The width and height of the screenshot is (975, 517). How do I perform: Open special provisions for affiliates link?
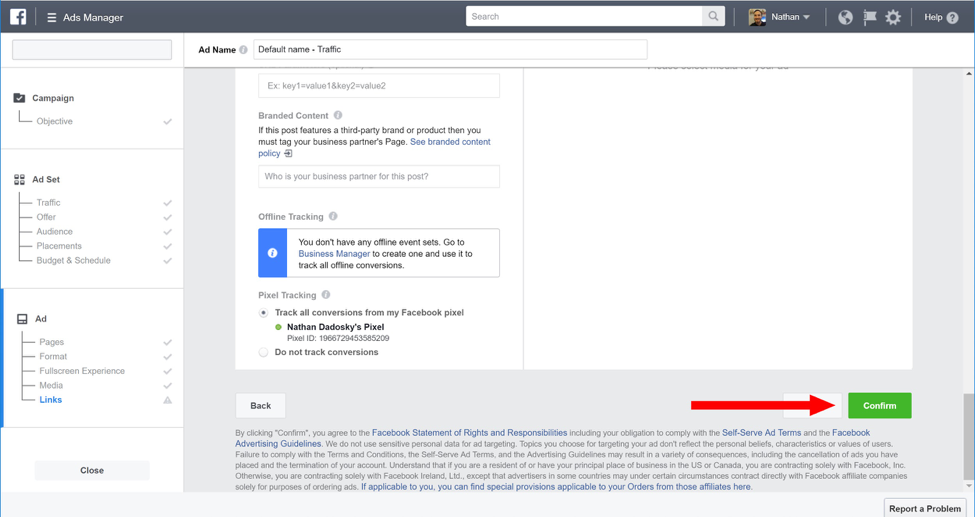(557, 487)
